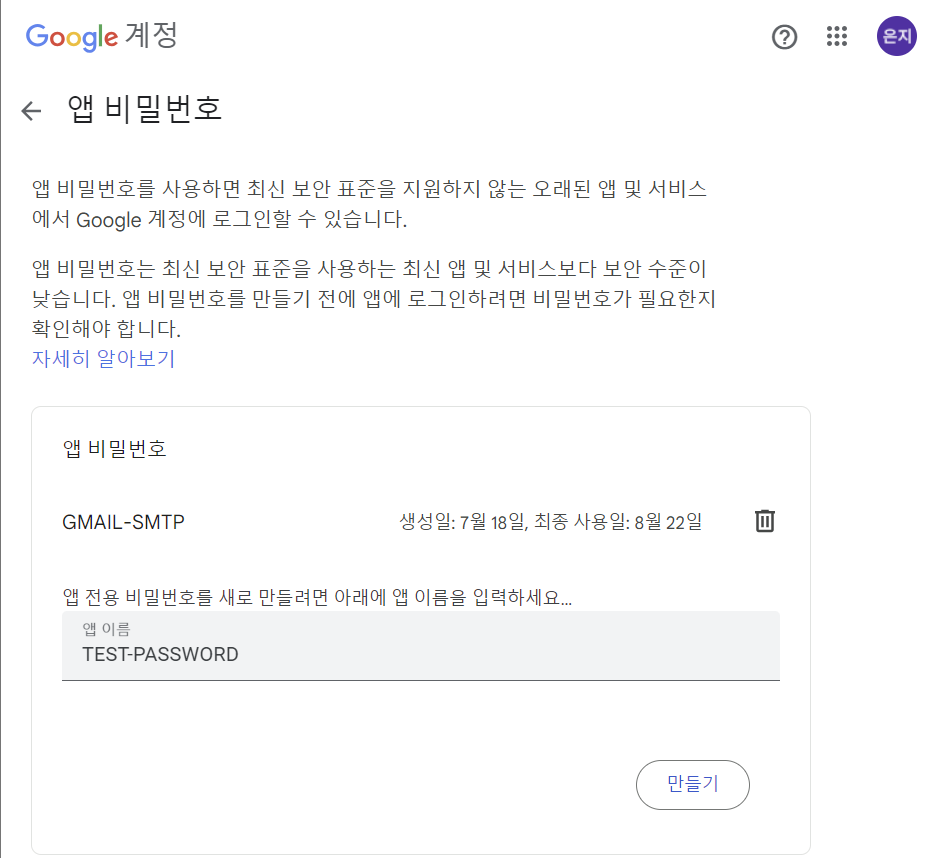Open the 은지 account avatar menu
Screen dimensions: 933x858
tap(896, 36)
